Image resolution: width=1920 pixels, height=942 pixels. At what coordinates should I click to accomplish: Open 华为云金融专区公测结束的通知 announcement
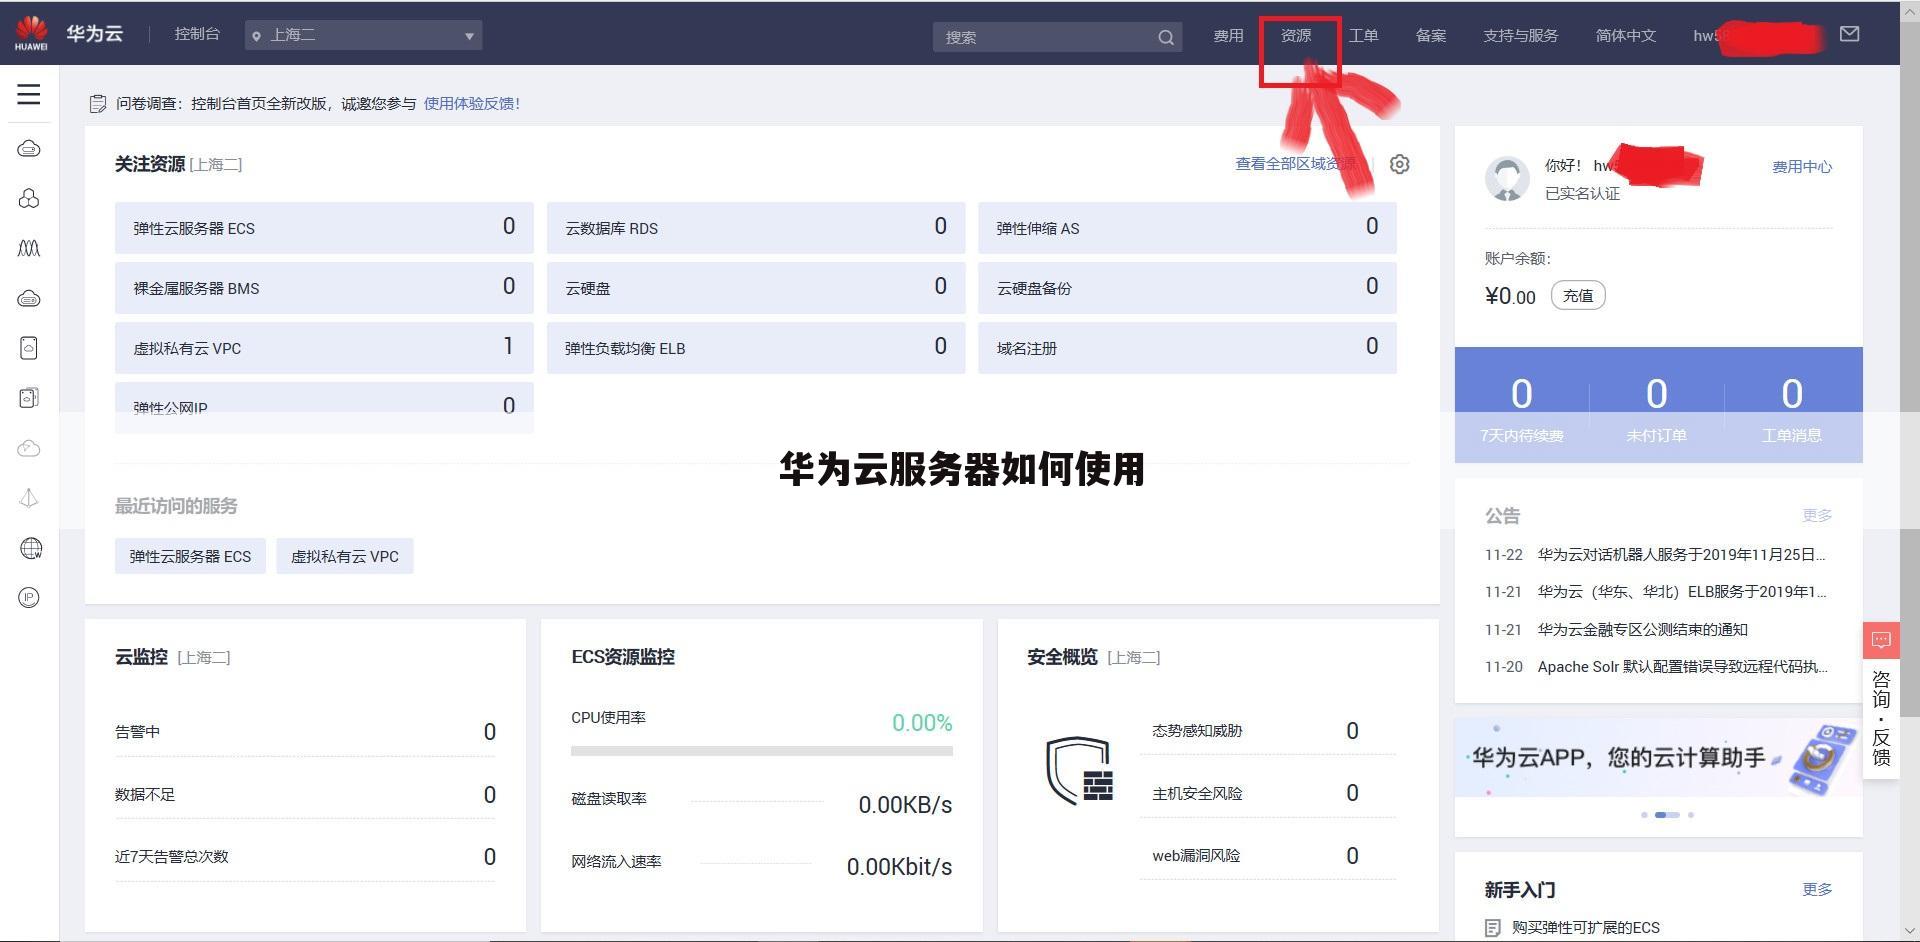point(1642,629)
